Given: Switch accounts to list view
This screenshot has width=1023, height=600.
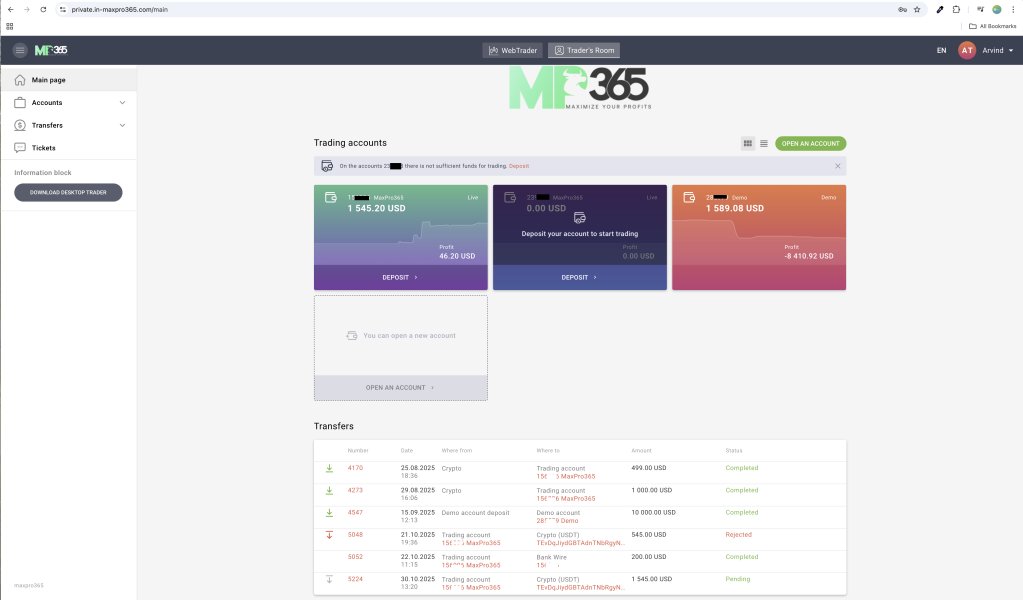Looking at the screenshot, I should pos(764,143).
